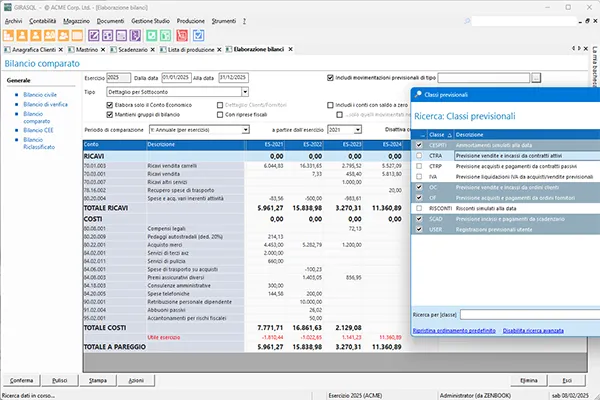This screenshot has width=600, height=400.
Task: Click the Conferma button
Action: tap(21, 380)
